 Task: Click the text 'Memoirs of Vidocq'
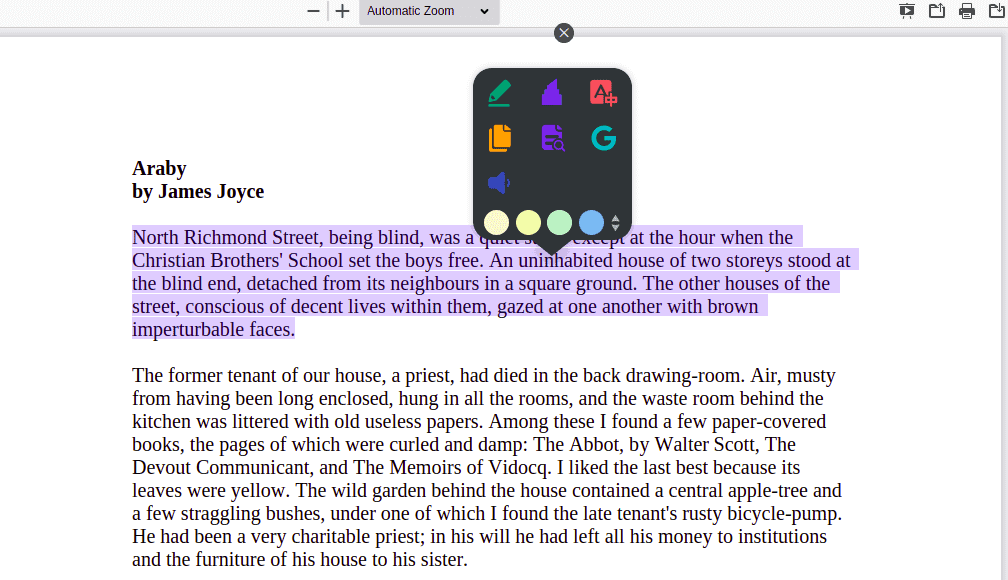coord(470,467)
